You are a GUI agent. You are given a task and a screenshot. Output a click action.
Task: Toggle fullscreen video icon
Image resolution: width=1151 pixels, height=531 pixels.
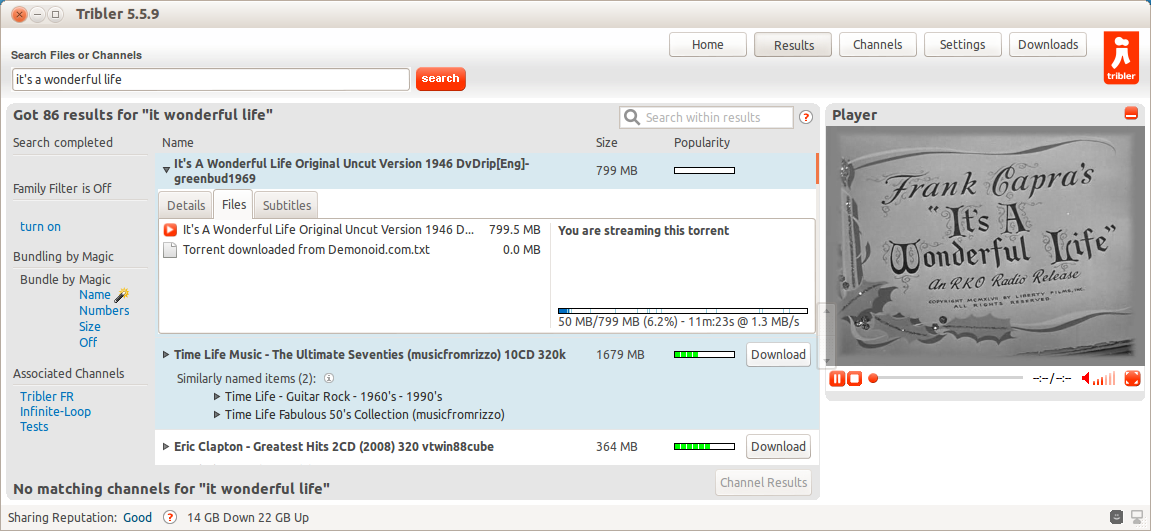click(1133, 378)
